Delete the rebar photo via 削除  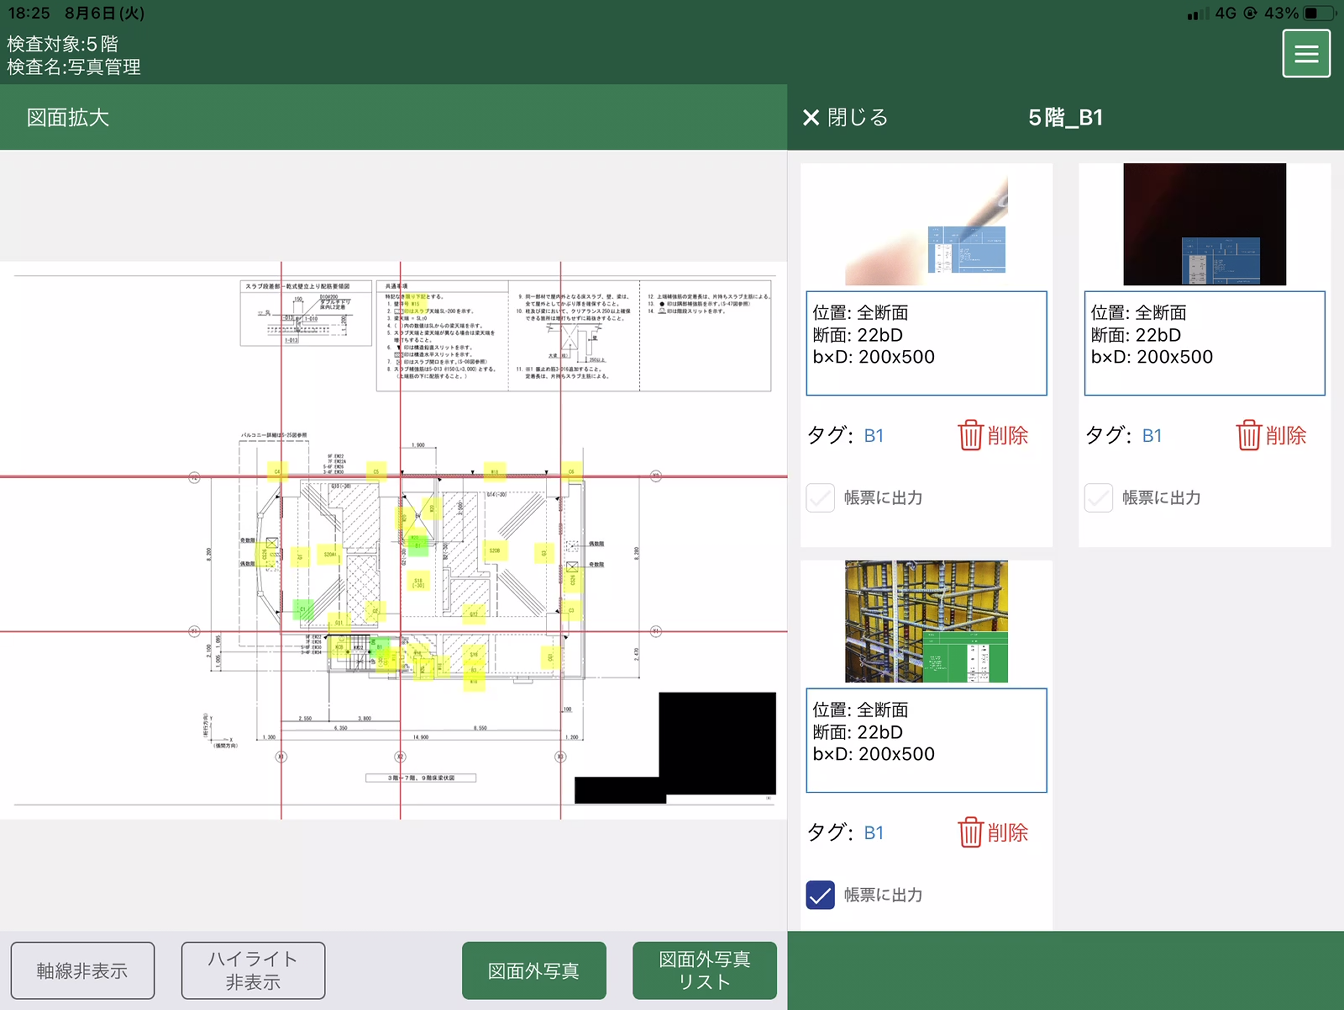click(x=993, y=832)
